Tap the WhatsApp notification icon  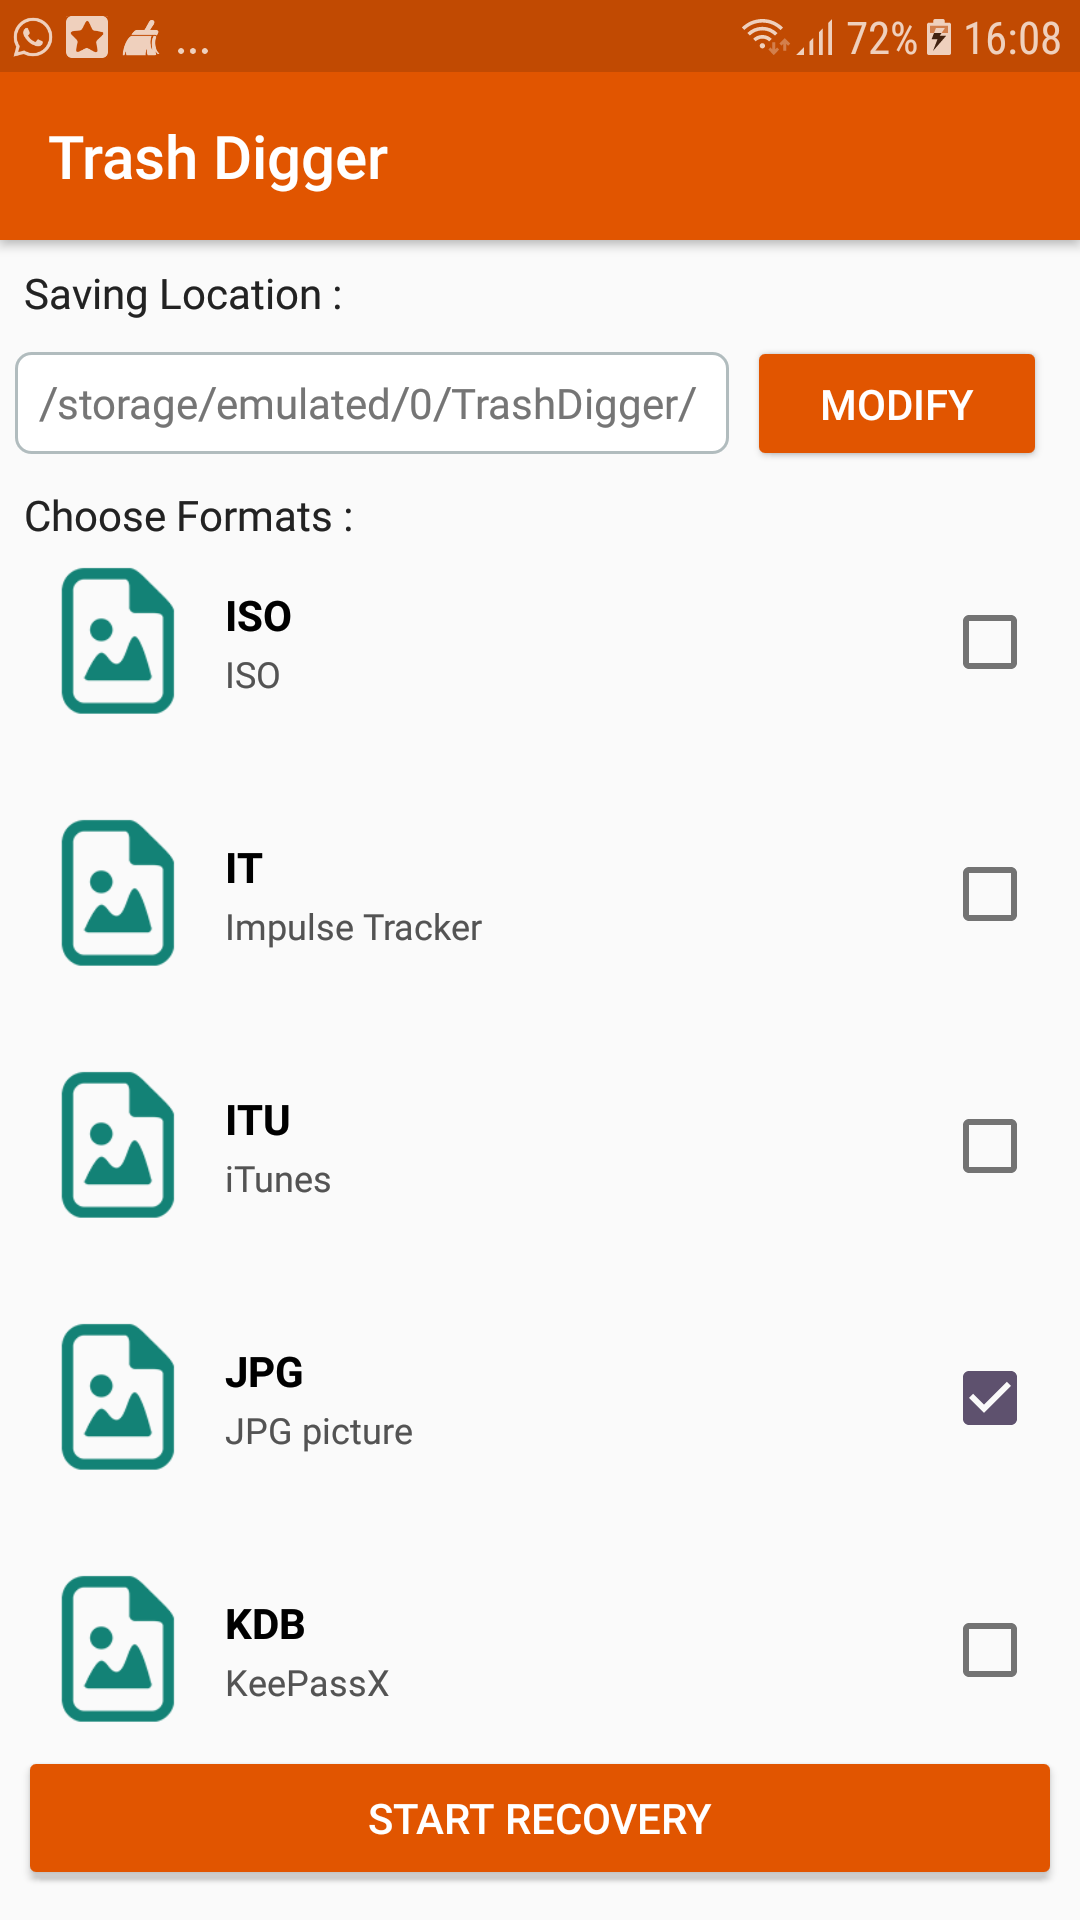click(33, 38)
